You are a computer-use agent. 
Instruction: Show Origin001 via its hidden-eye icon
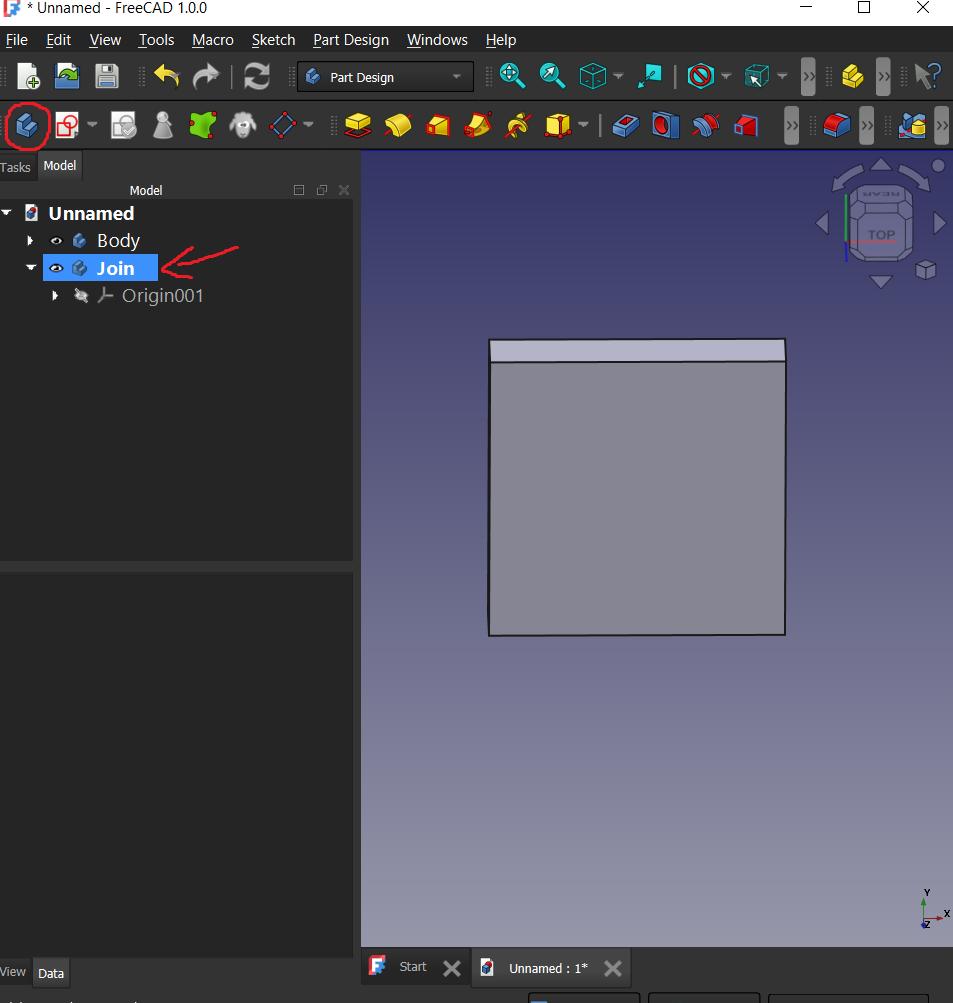tap(80, 296)
